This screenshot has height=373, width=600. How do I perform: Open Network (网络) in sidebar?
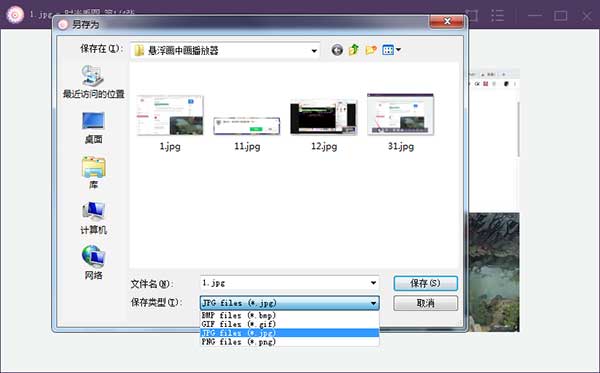pos(93,263)
